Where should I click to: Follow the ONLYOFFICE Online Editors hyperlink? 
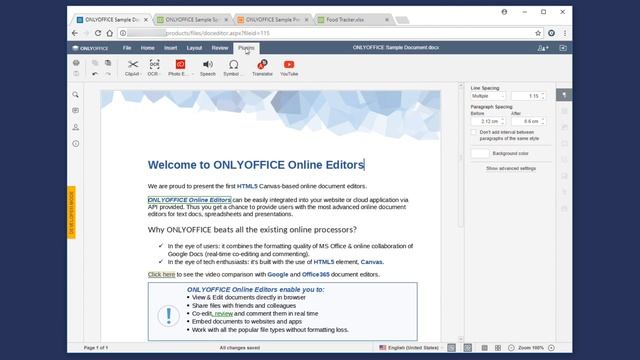189,200
